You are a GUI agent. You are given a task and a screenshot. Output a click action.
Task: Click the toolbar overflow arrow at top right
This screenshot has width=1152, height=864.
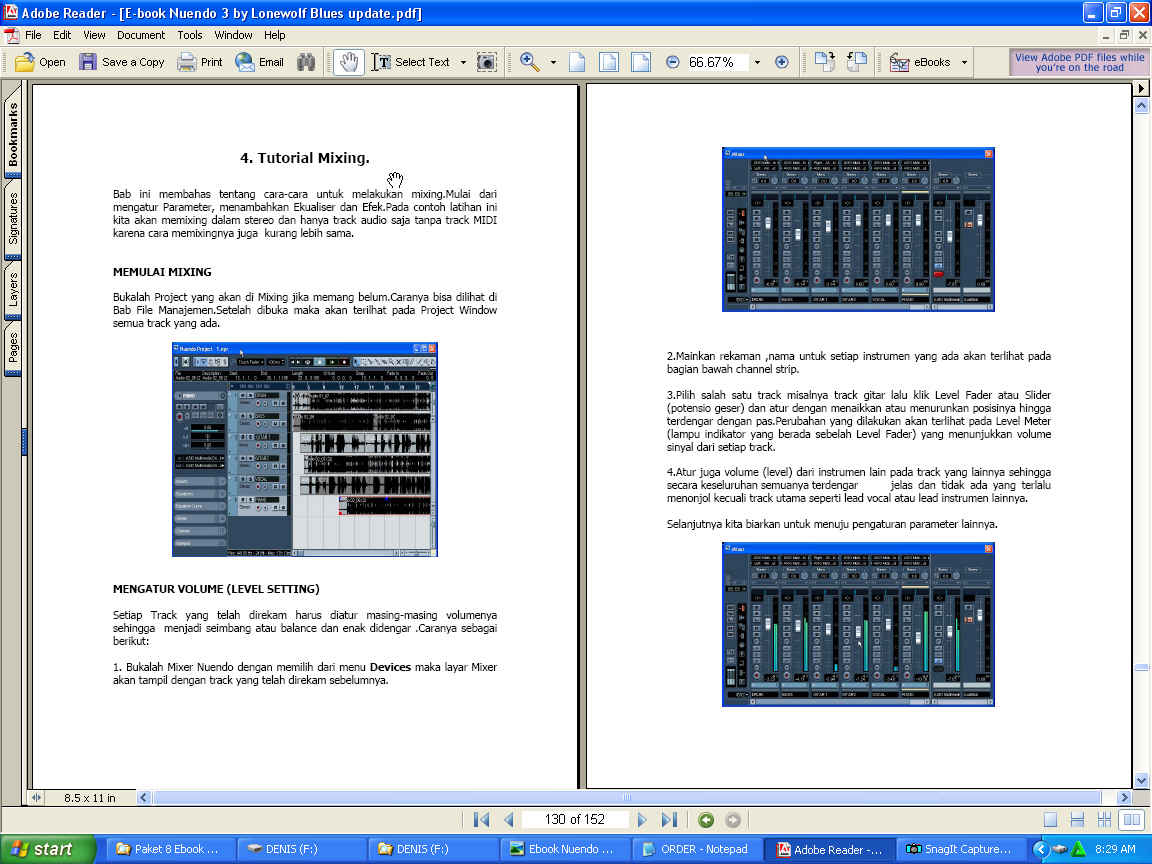[1141, 88]
